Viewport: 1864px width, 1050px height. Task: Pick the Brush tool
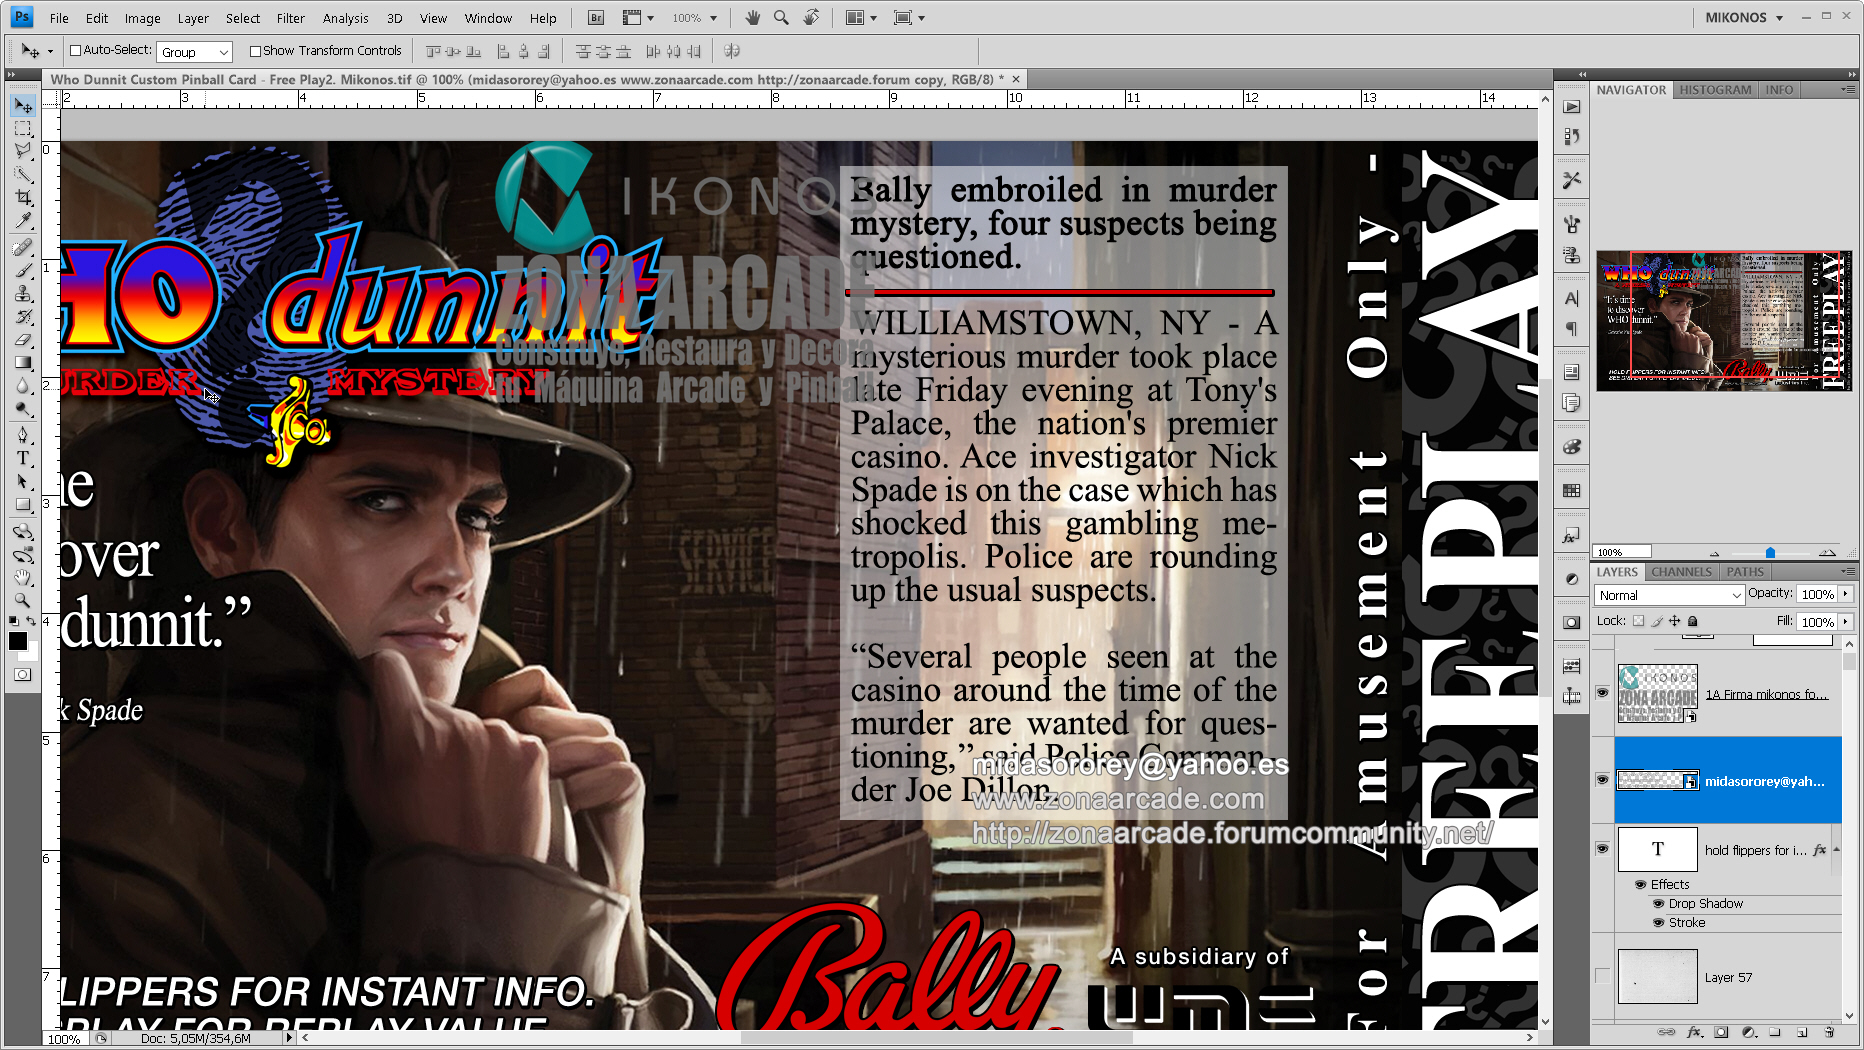[x=23, y=271]
